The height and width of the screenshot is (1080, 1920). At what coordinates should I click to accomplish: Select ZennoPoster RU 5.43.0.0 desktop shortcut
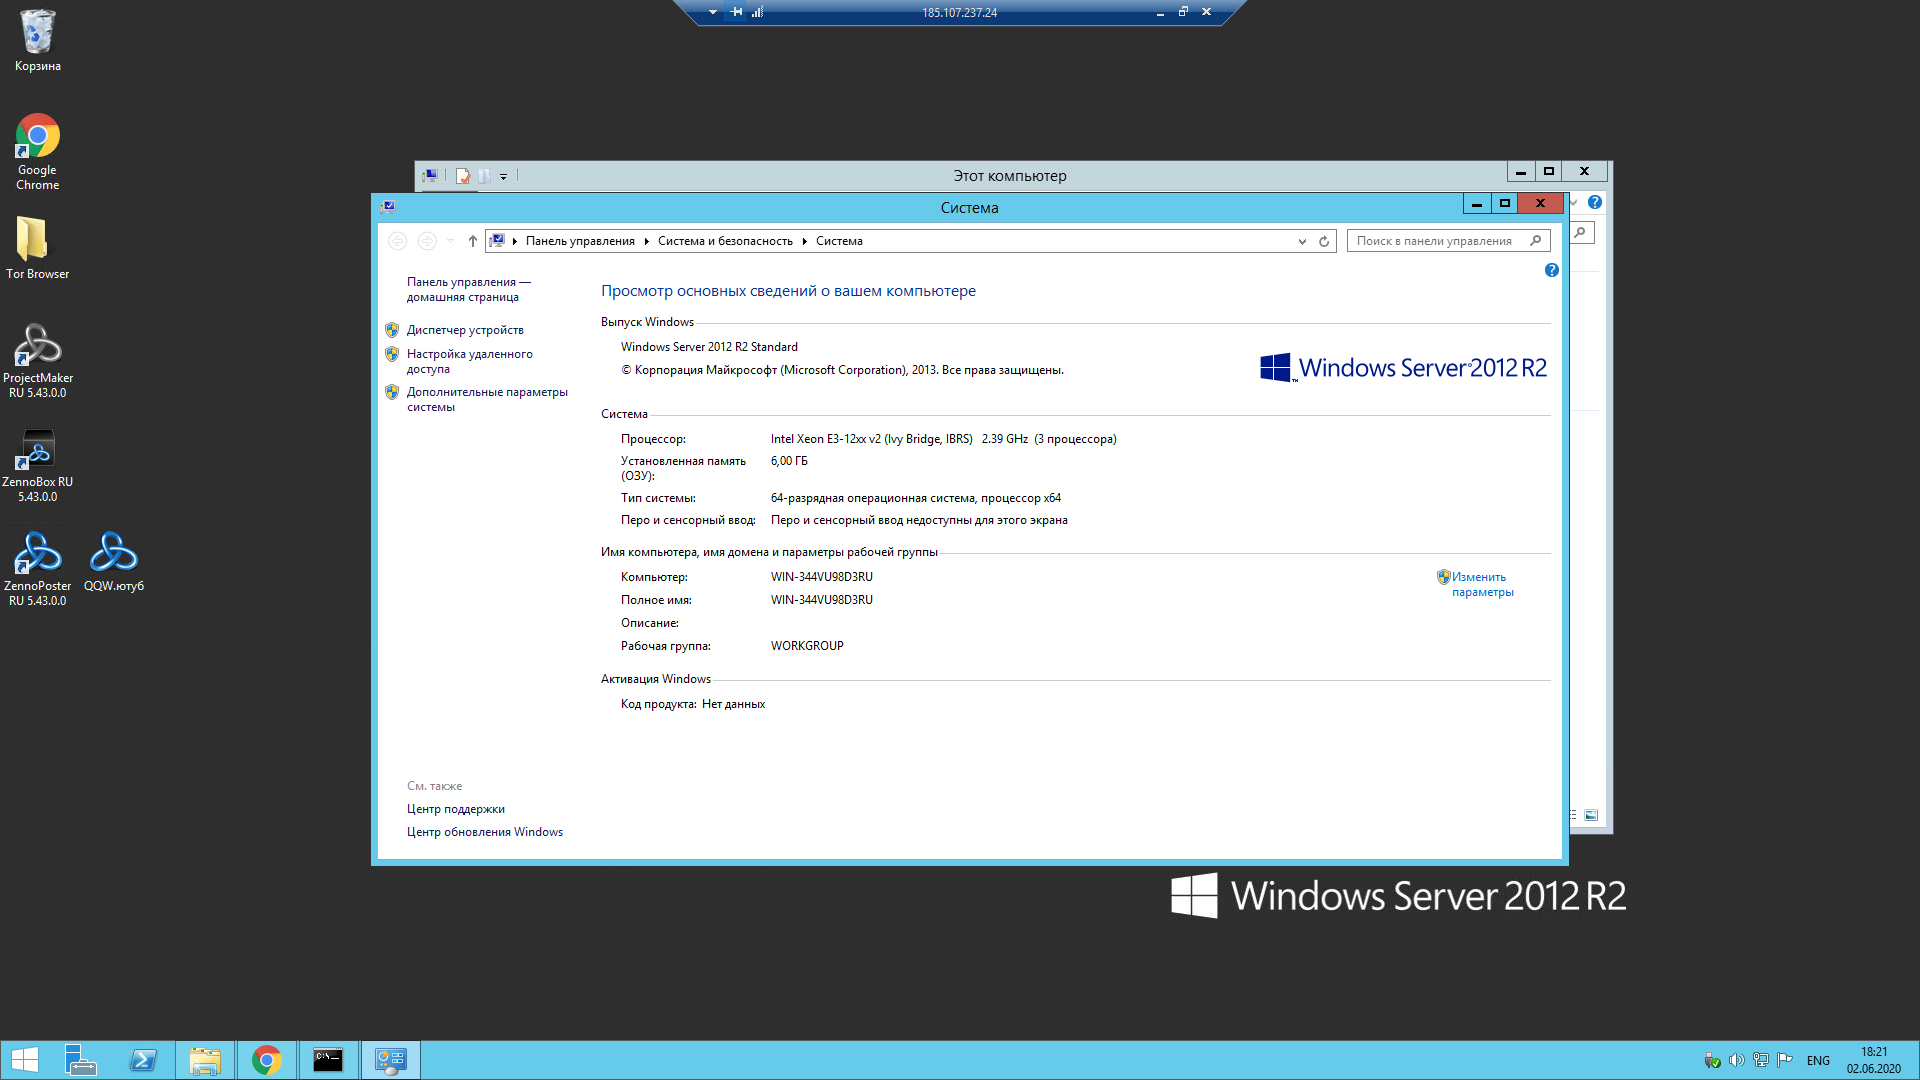37,568
